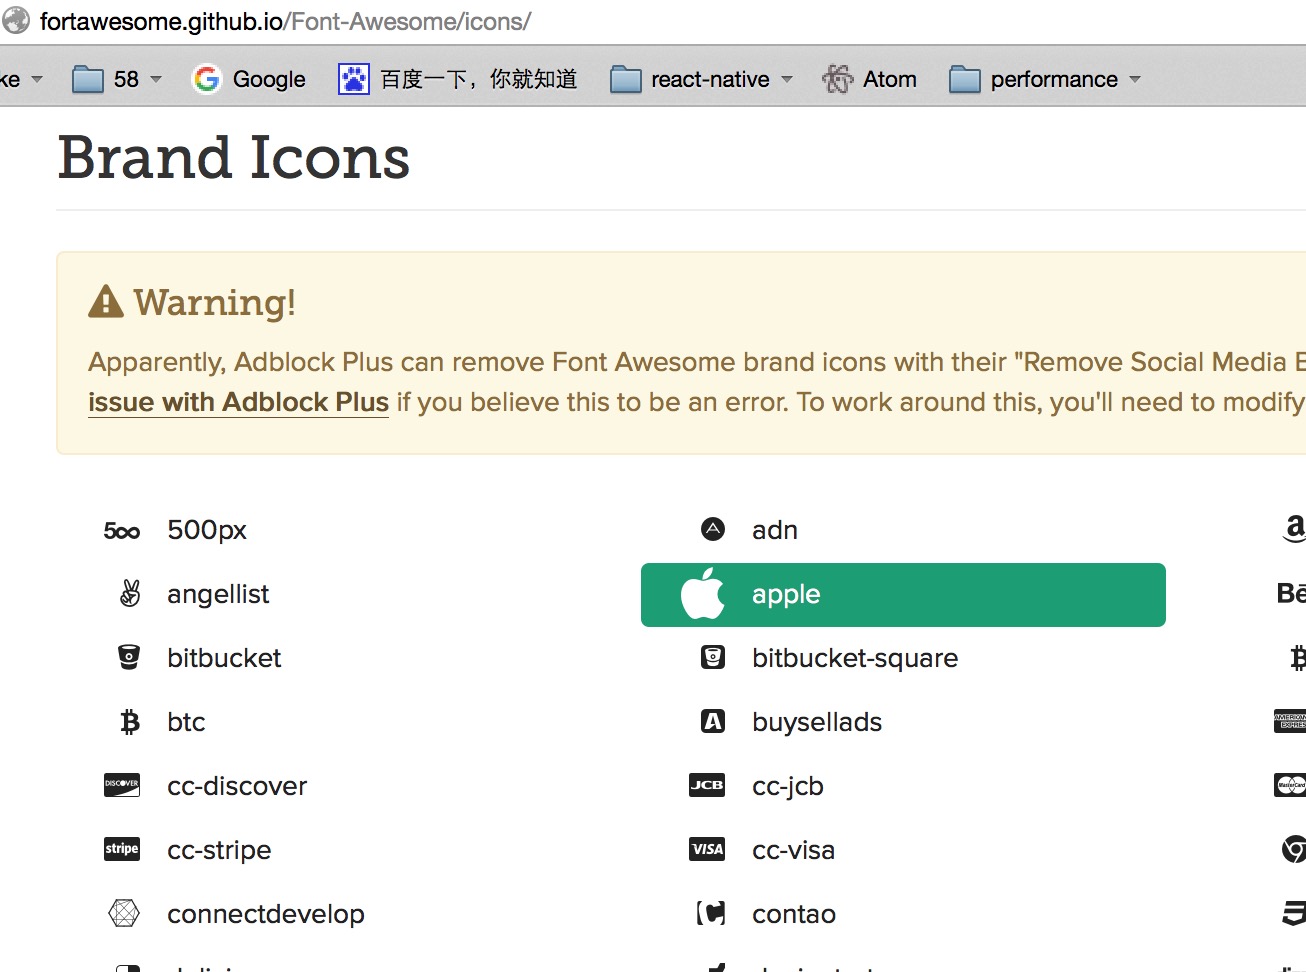Click the cc-discover card icon
Screen dimensions: 1306x972
(x=122, y=785)
